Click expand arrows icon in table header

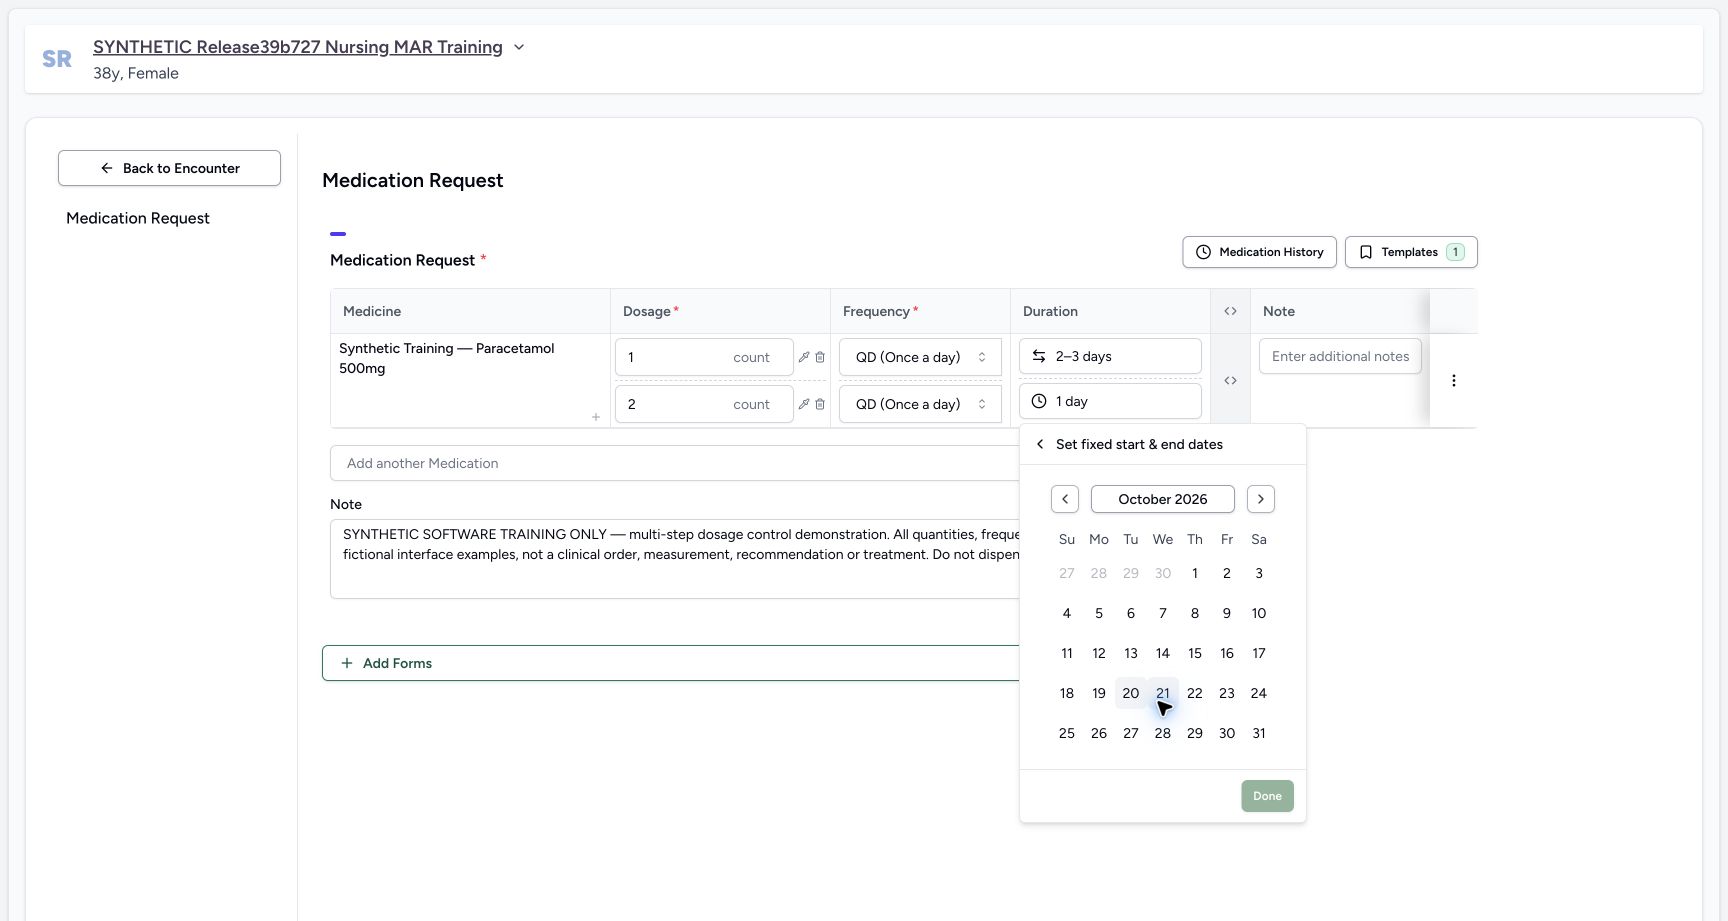click(1231, 311)
